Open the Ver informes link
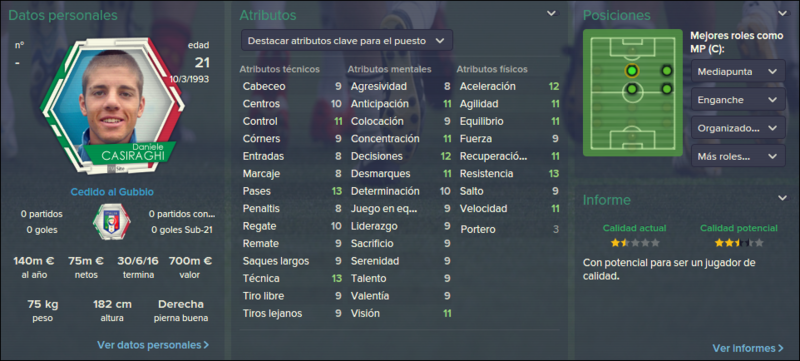This screenshot has height=361, width=800. click(x=748, y=348)
